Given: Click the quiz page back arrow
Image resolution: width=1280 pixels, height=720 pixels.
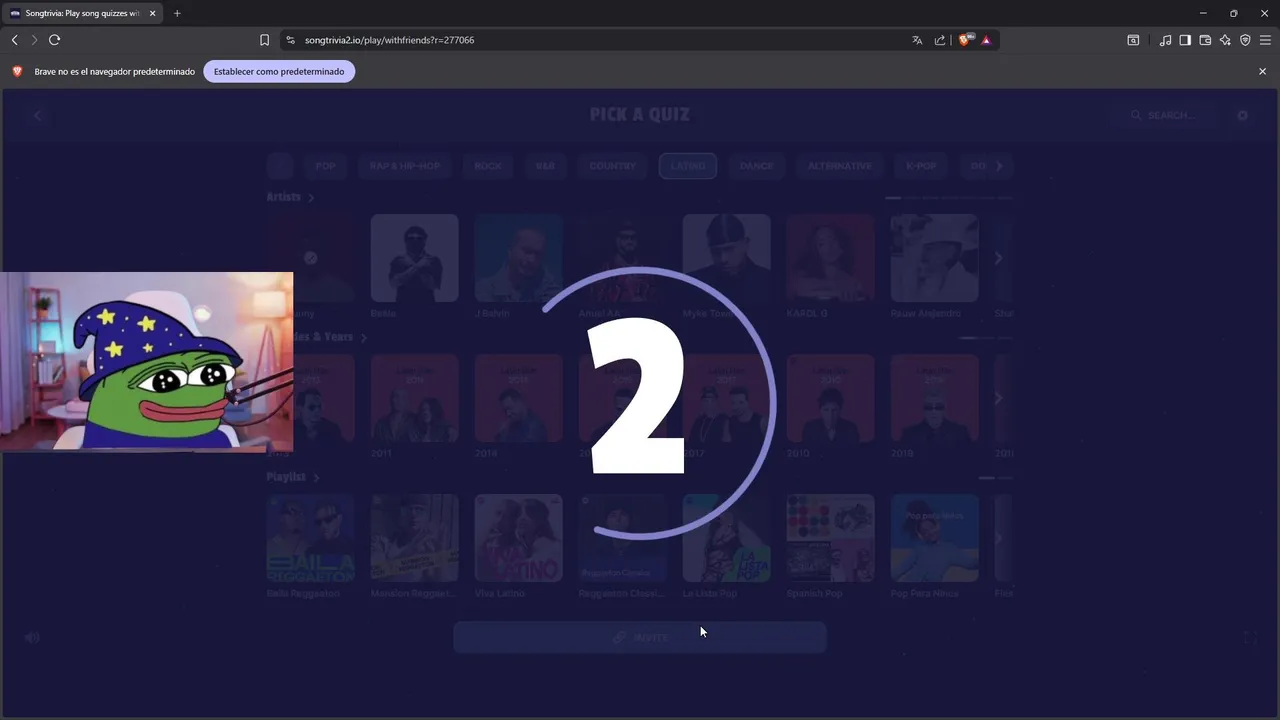Looking at the screenshot, I should coord(37,115).
